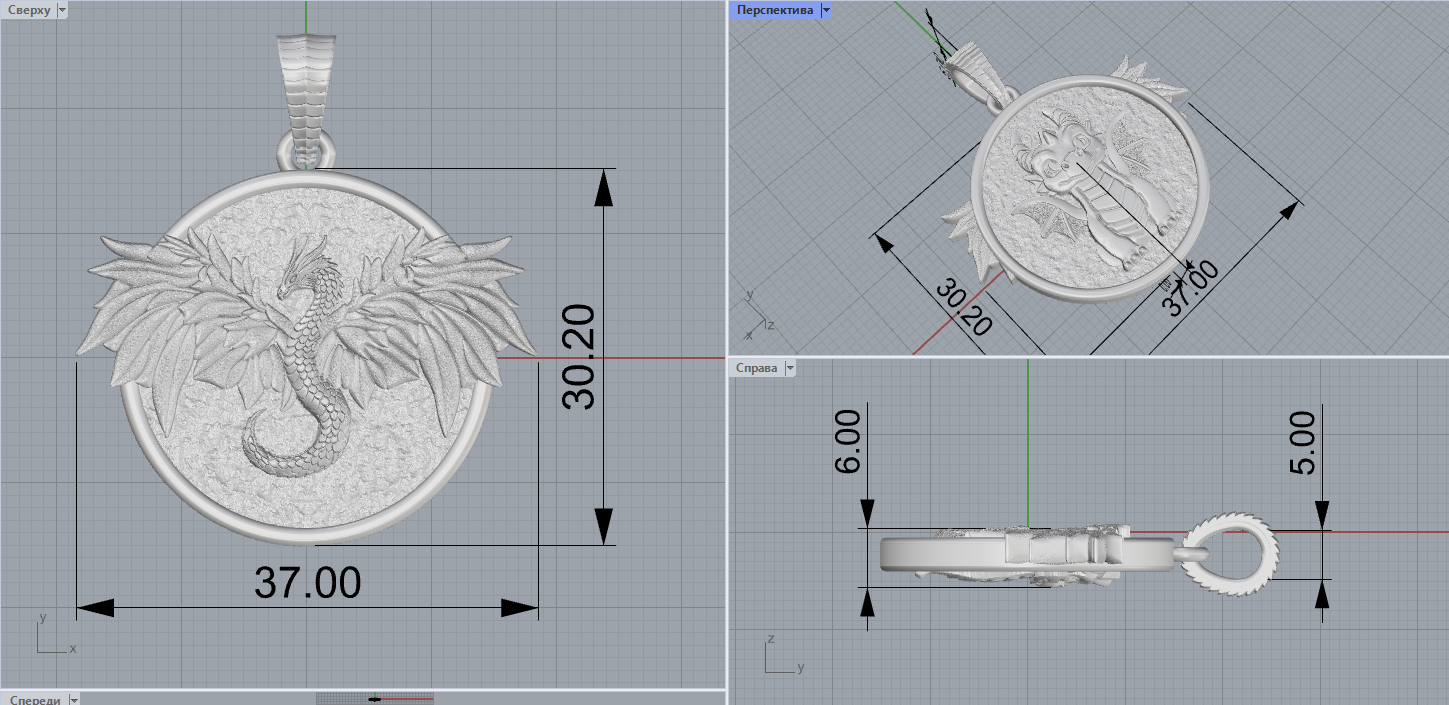The image size is (1449, 705).
Task: Open the Спереди viewport dropdown arrow
Action: [74, 700]
